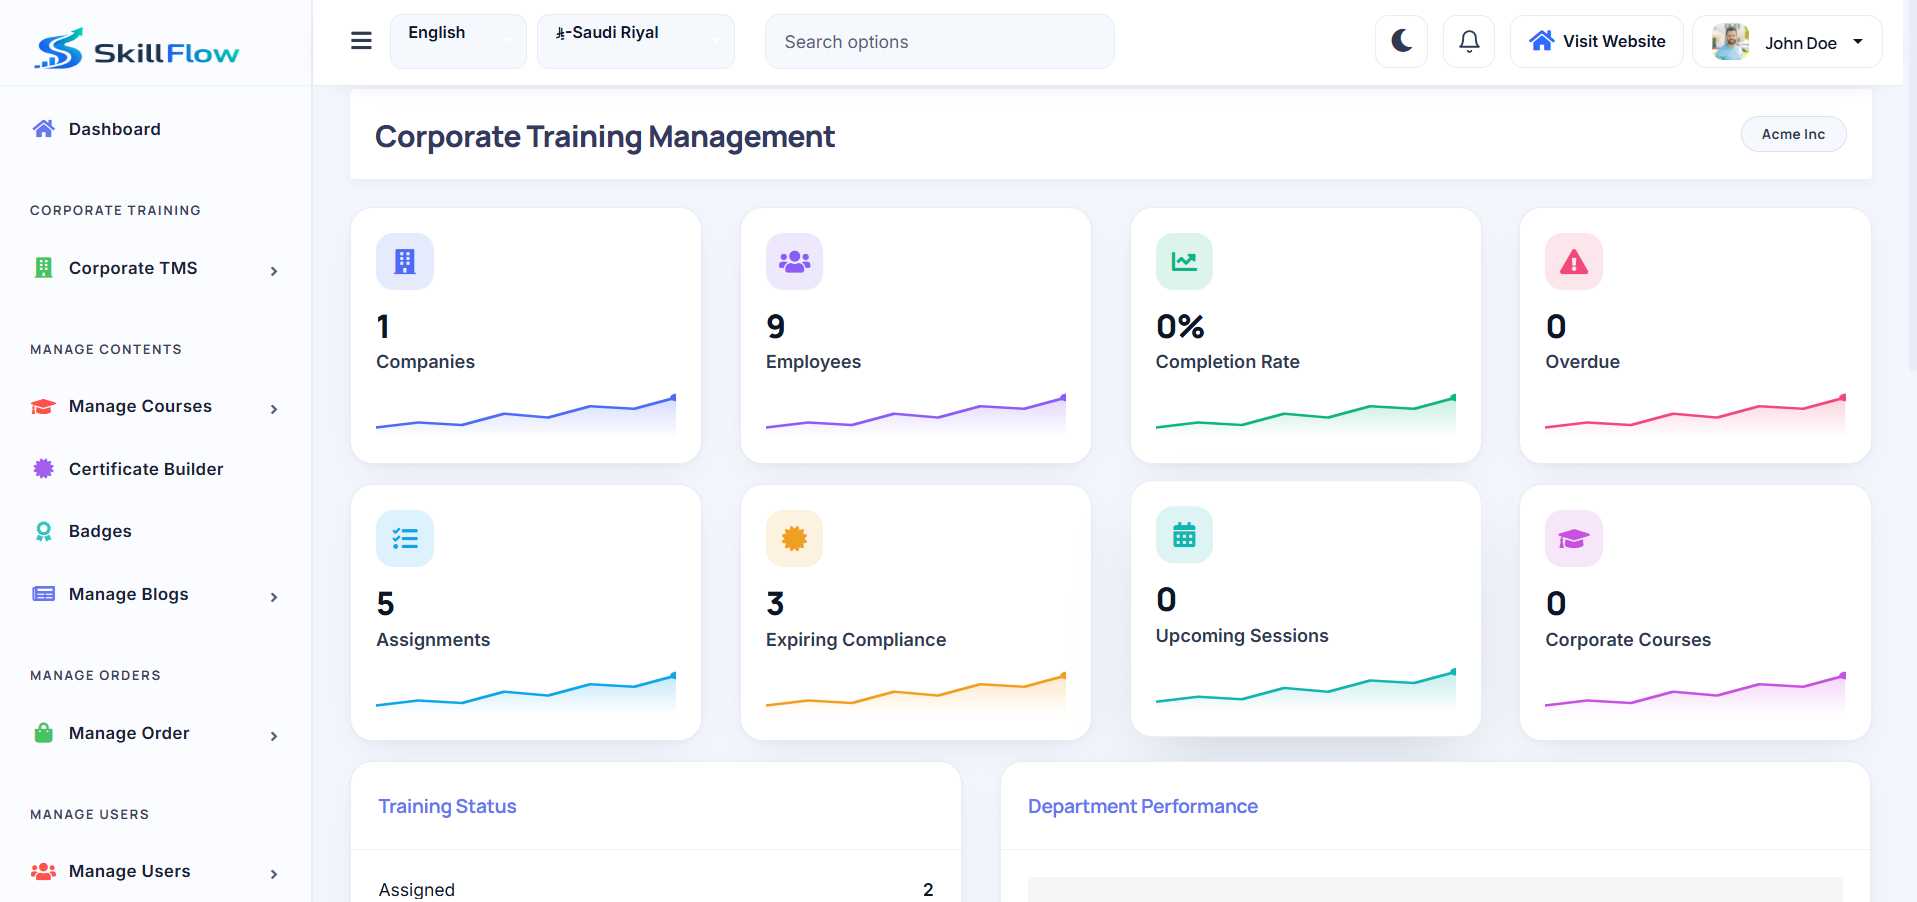1917x902 pixels.
Task: Click the Assignments checklist icon
Action: (405, 539)
